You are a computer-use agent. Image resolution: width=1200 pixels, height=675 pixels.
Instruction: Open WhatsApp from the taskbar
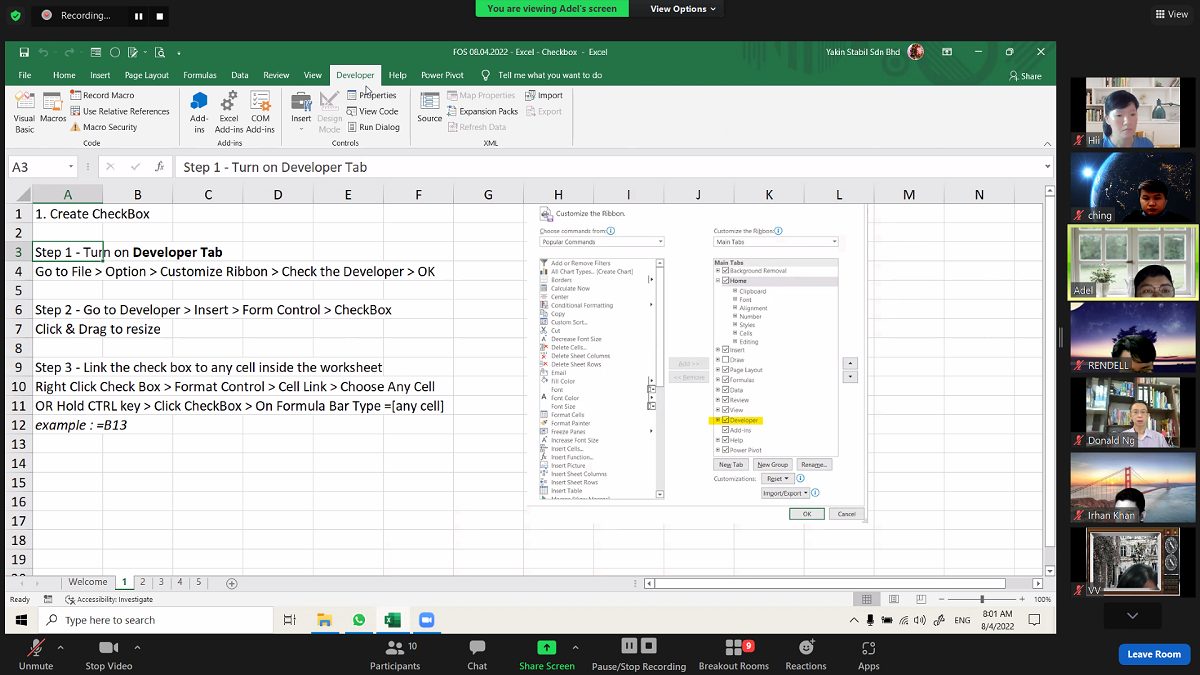click(x=359, y=620)
